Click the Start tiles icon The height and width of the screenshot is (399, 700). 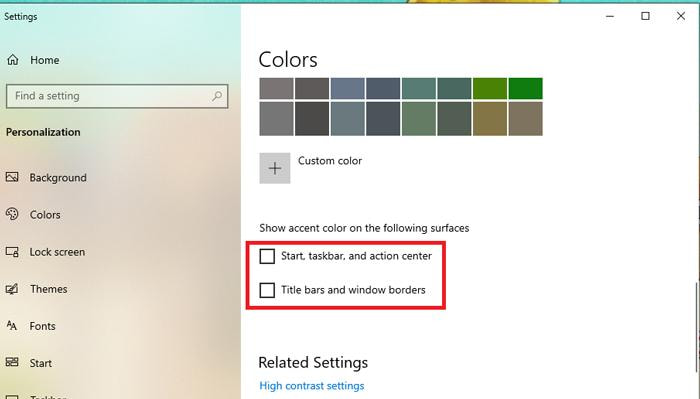(12, 362)
